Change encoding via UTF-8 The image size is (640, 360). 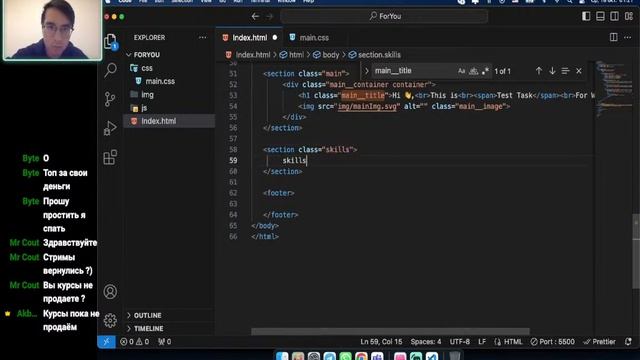pos(460,342)
